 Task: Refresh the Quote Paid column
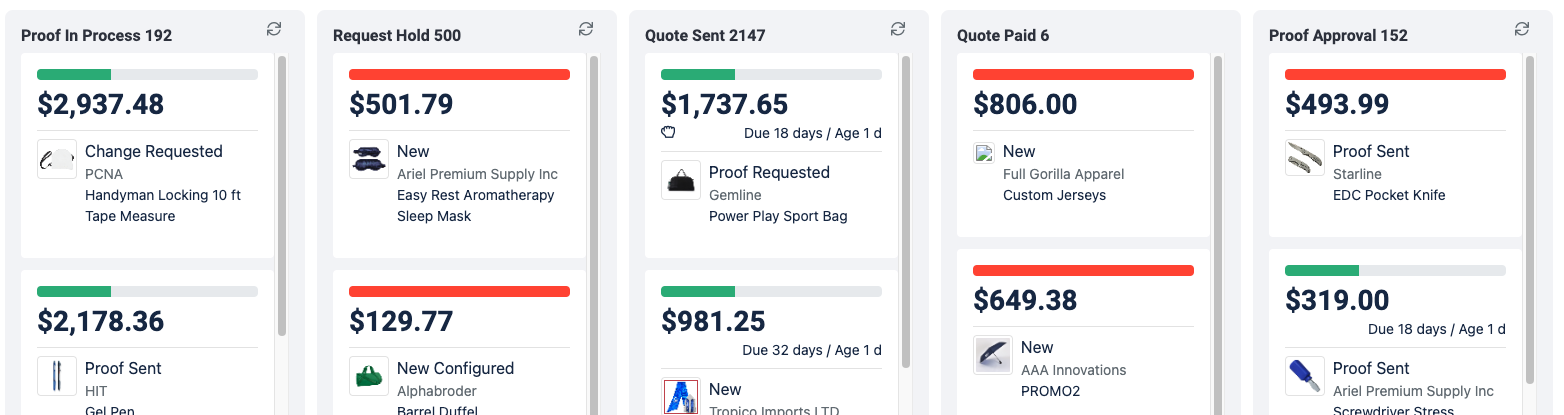(1210, 29)
